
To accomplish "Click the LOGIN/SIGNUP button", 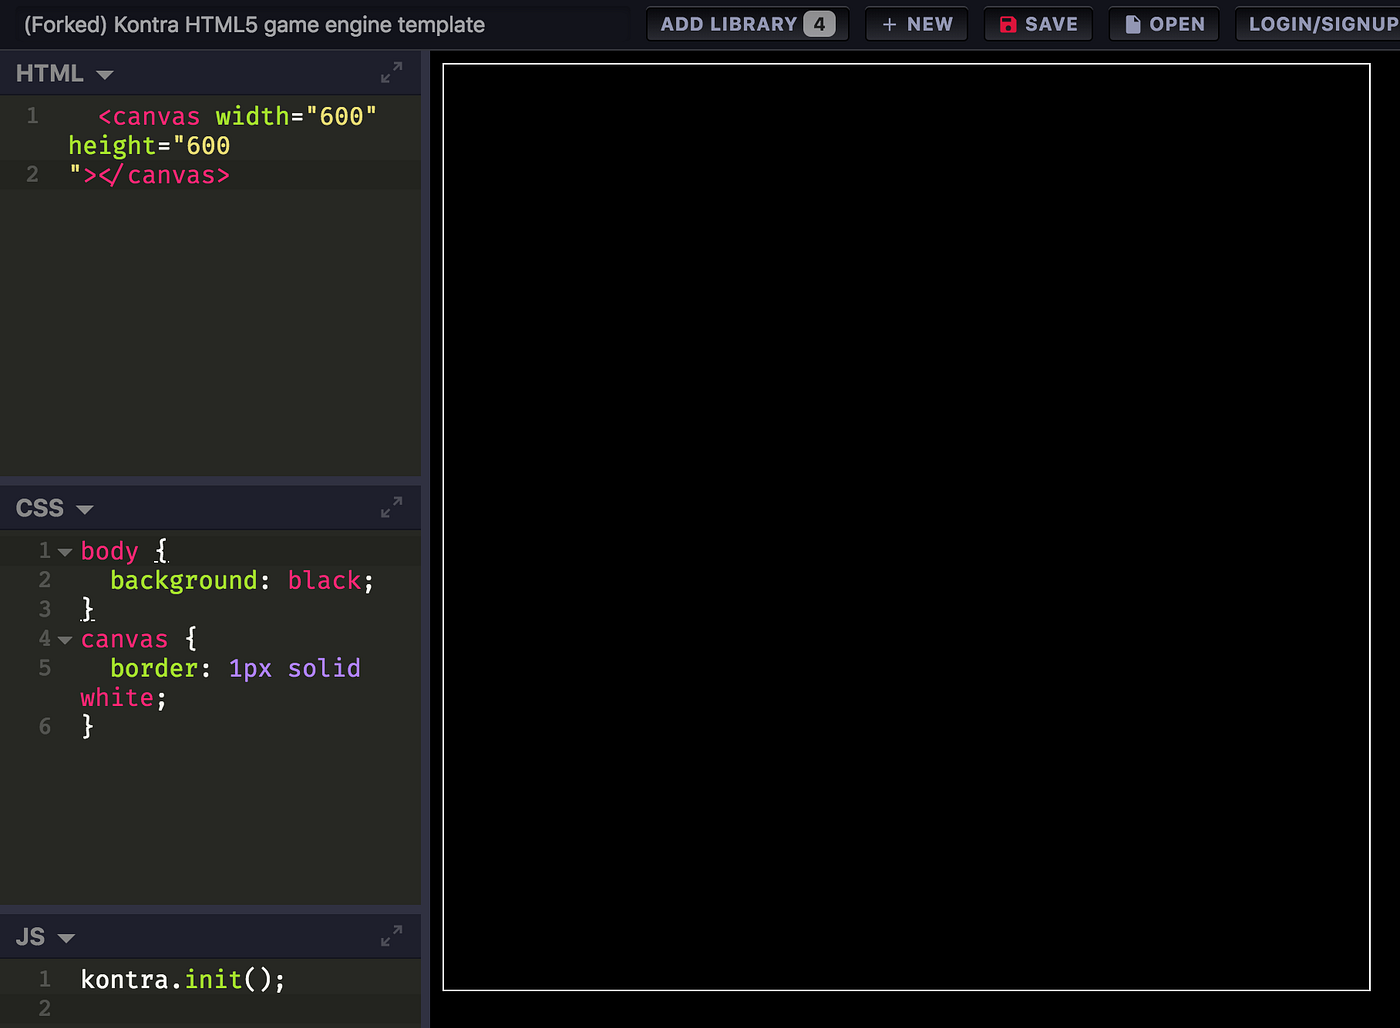I will tap(1318, 24).
